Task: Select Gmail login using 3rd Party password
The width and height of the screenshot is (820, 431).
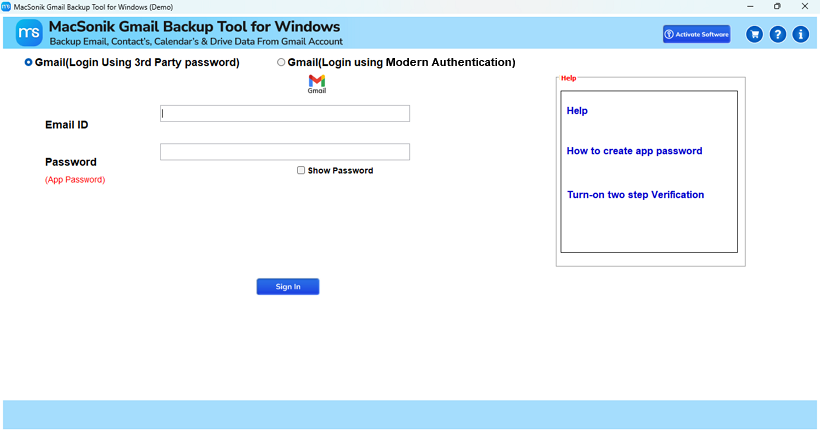Action: tap(28, 62)
